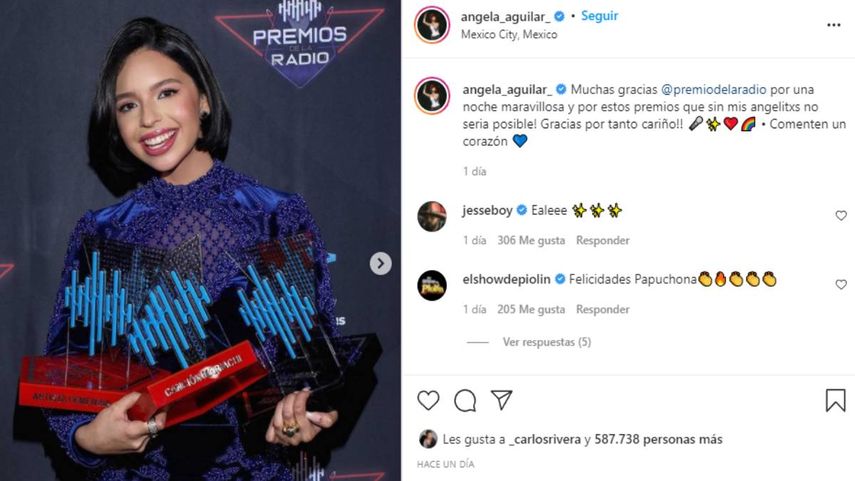
Task: View 306 Me gusta on jesseboy's comment
Action: coord(531,240)
